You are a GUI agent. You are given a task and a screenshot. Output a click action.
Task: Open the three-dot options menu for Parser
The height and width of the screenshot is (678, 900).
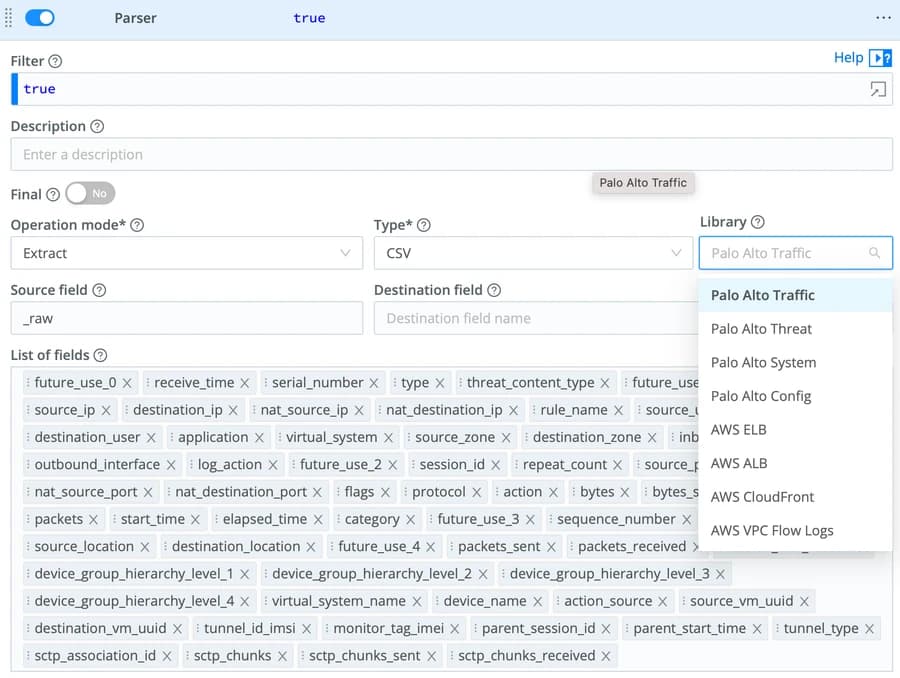click(x=882, y=18)
